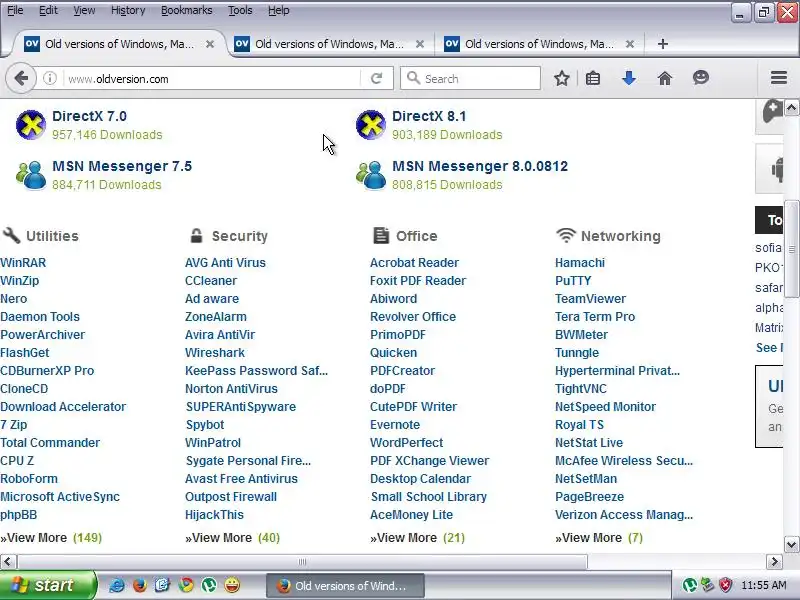Click the MSN Messenger 8.0.0812 icon
Viewport: 800px width, 600px height.
(371, 175)
